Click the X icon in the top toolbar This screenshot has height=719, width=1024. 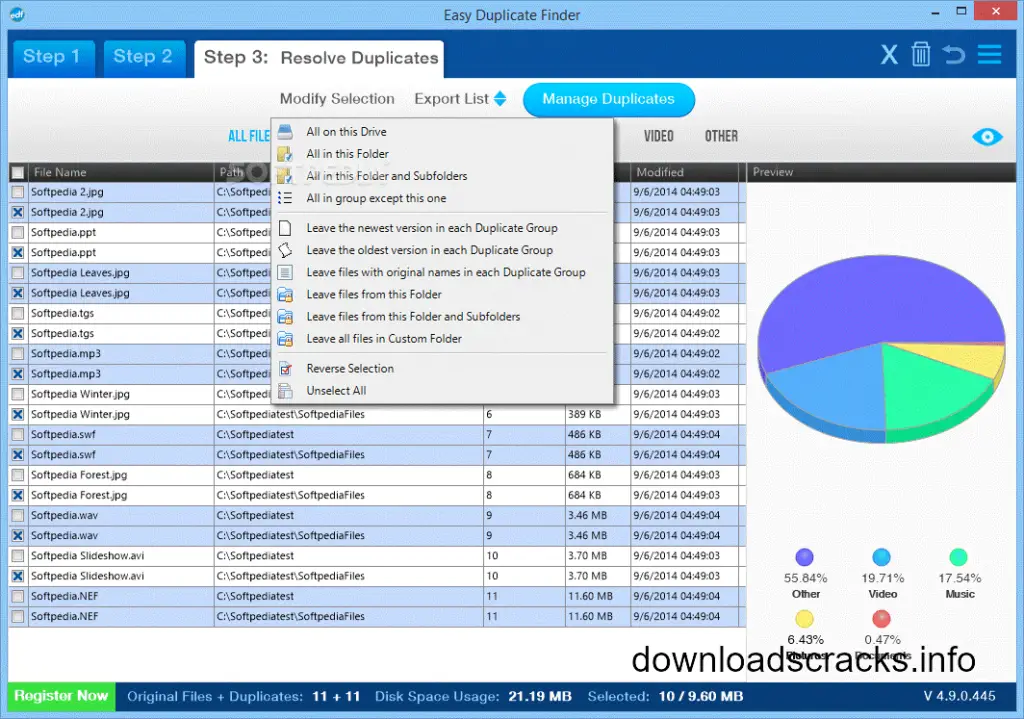(x=889, y=55)
